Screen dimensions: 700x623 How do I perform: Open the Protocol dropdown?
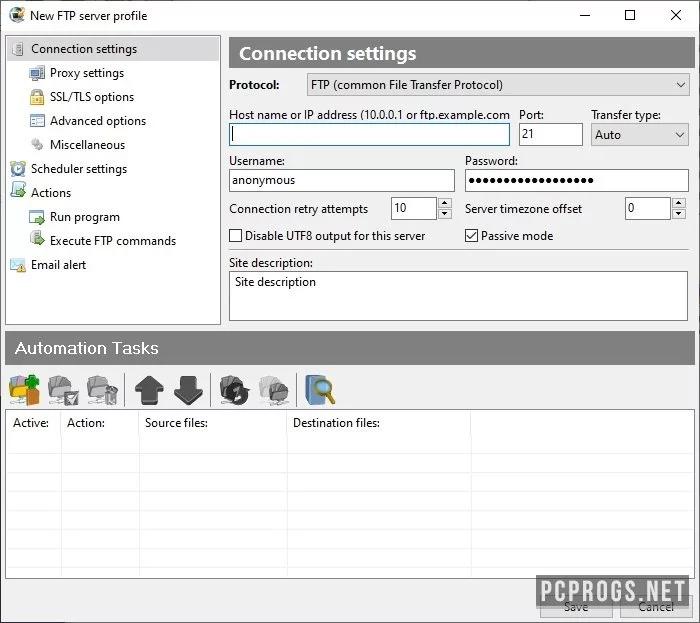498,85
